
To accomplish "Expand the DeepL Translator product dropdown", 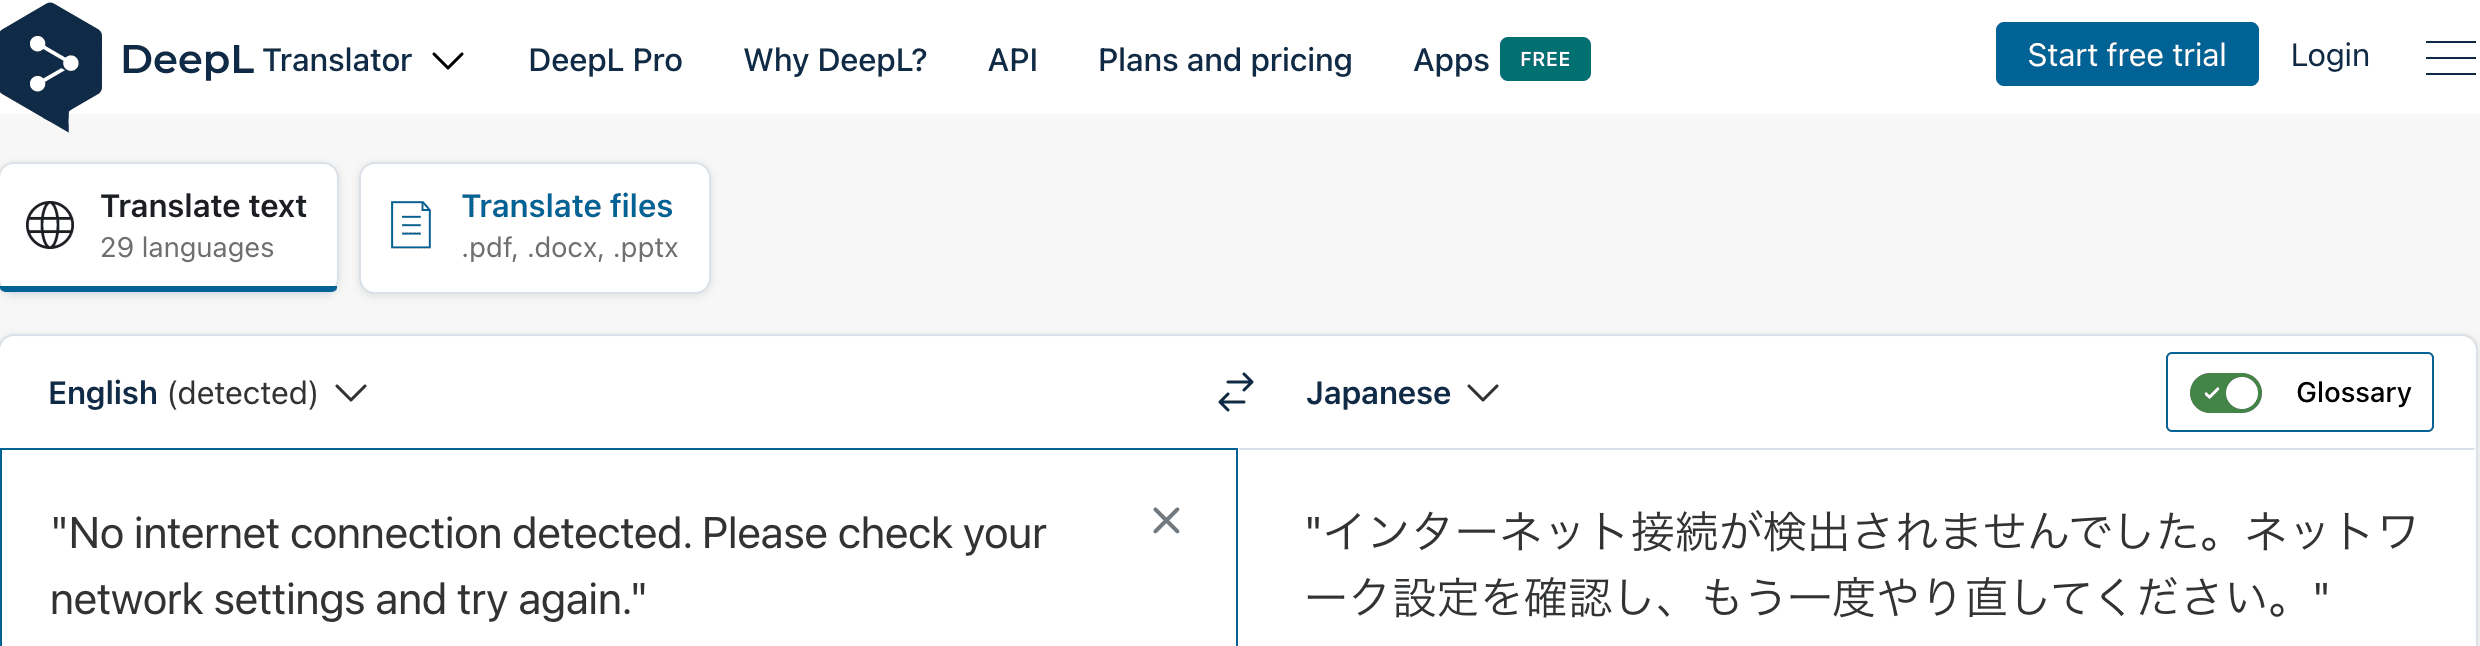I will point(448,61).
